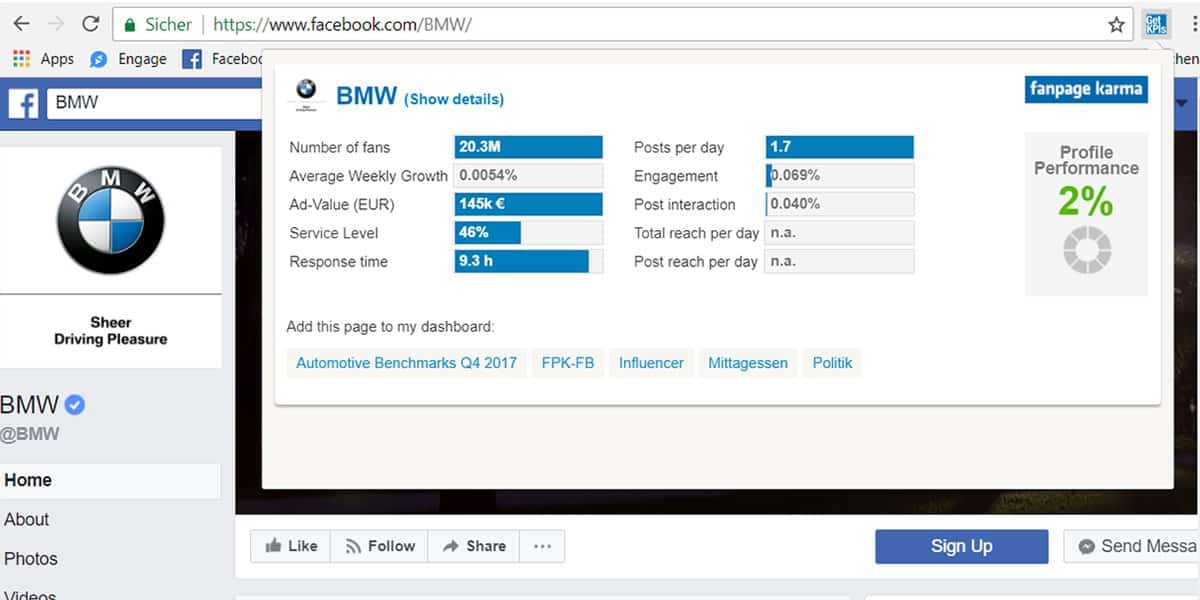Click the Sicher security label

coord(169,25)
